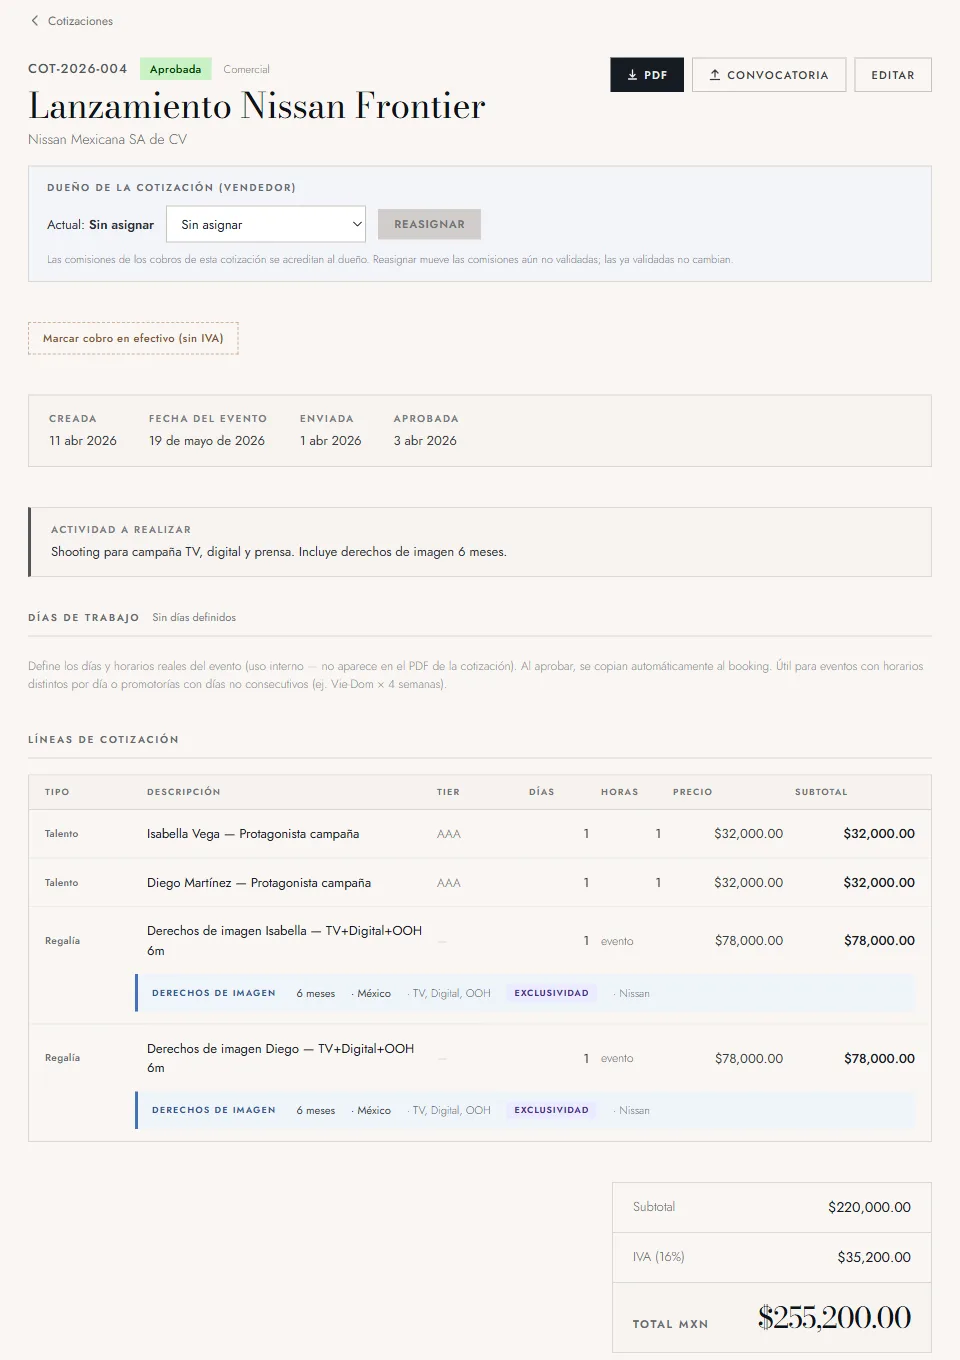This screenshot has height=1360, width=960.
Task: Click the total amount $255,200.00
Action: tap(834, 1317)
